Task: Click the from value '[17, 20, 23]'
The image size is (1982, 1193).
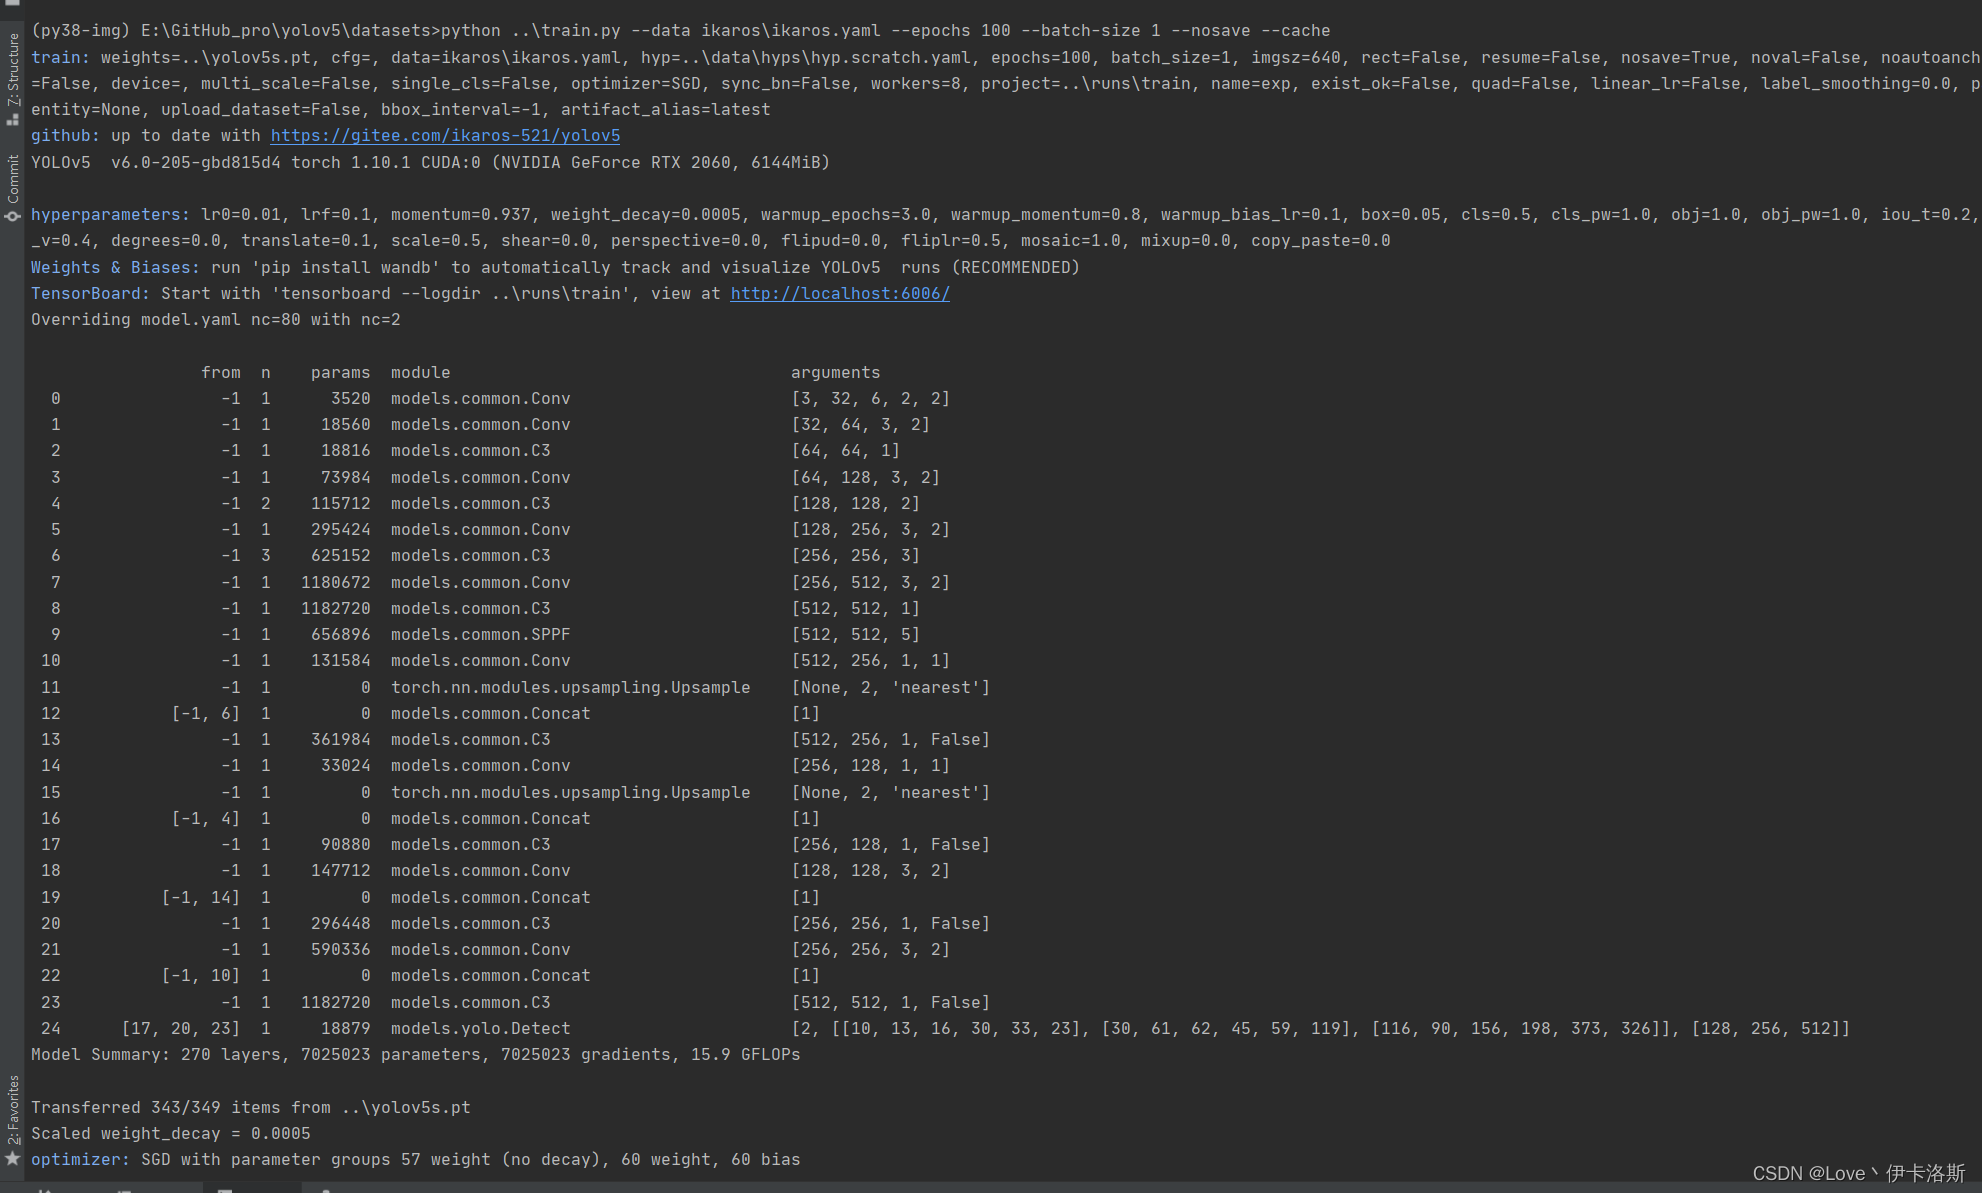Action: (180, 1029)
